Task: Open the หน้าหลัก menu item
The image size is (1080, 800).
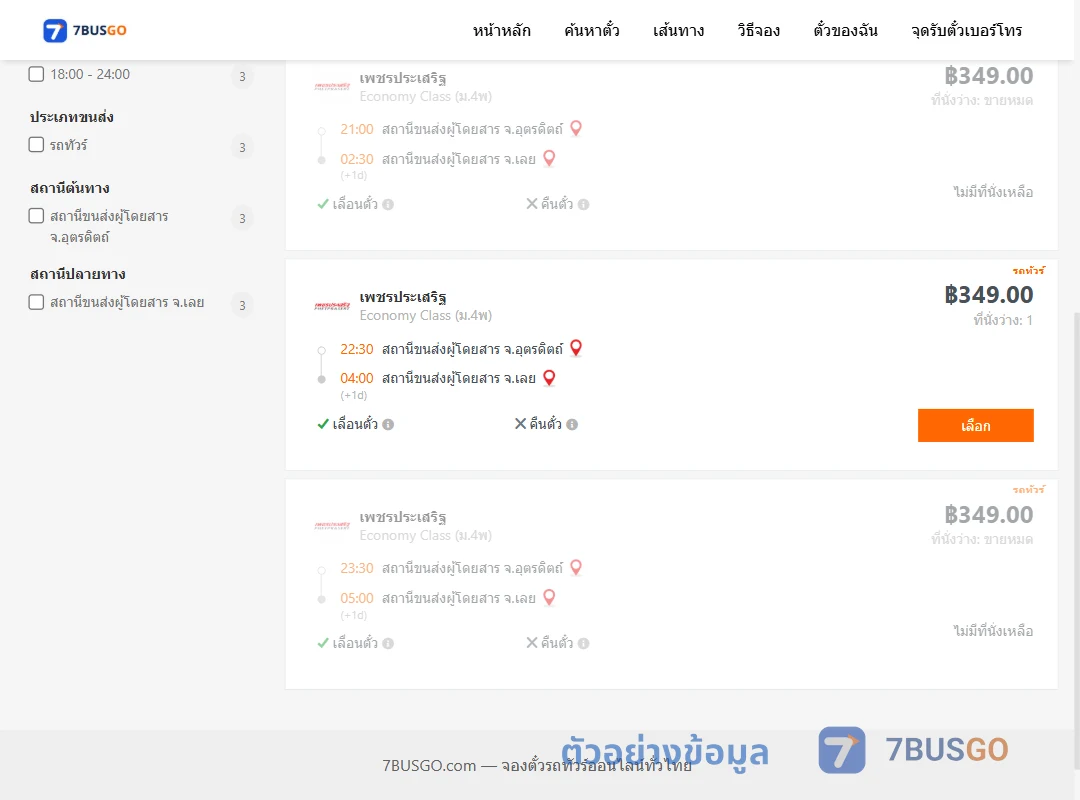Action: pyautogui.click(x=501, y=30)
